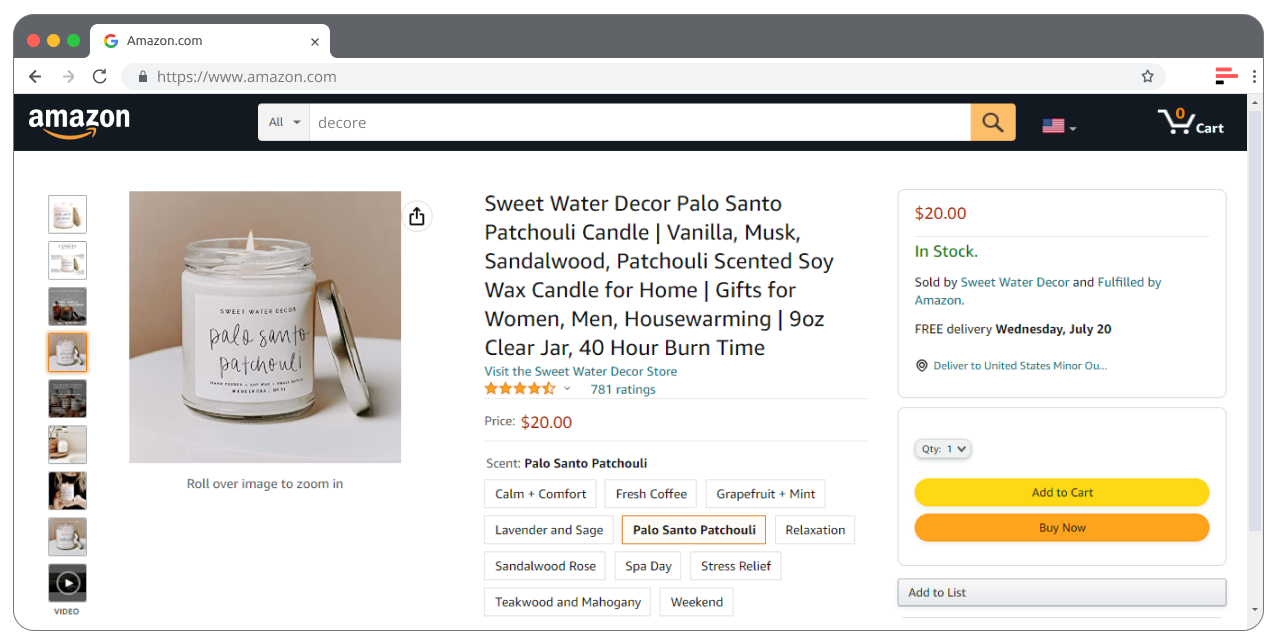Viewport: 1280px width, 644px height.
Task: Open the shopping Cart
Action: (1191, 121)
